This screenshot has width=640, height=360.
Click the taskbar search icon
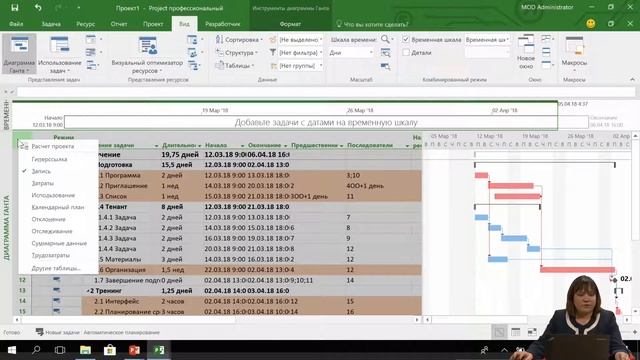[36, 350]
